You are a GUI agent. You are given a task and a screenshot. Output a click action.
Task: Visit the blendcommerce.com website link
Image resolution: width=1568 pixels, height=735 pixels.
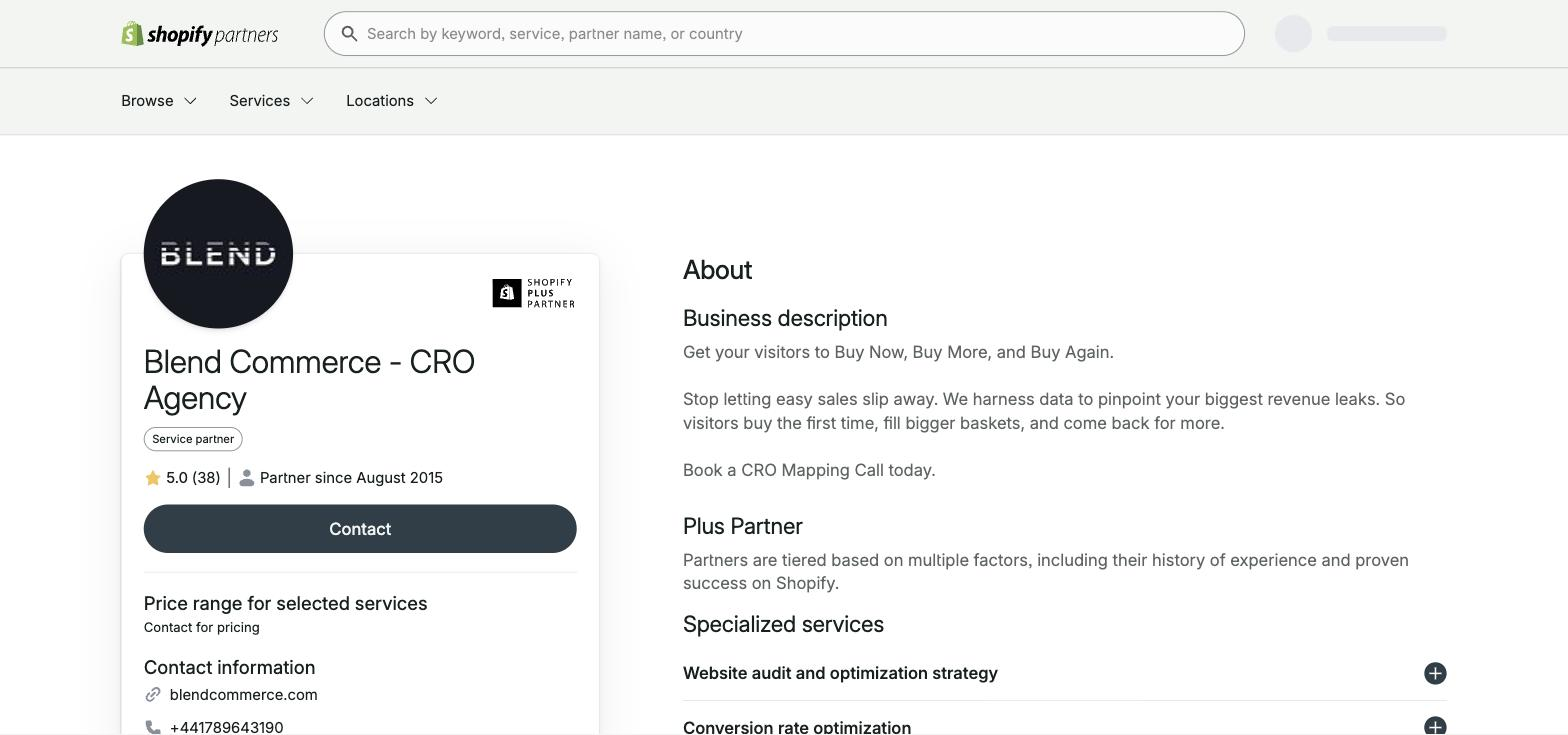pos(244,695)
